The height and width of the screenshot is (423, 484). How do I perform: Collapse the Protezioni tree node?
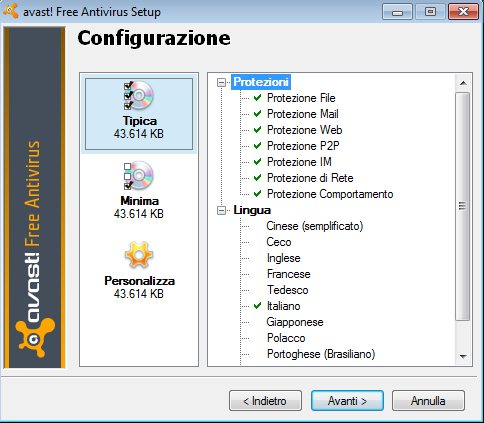tap(221, 82)
